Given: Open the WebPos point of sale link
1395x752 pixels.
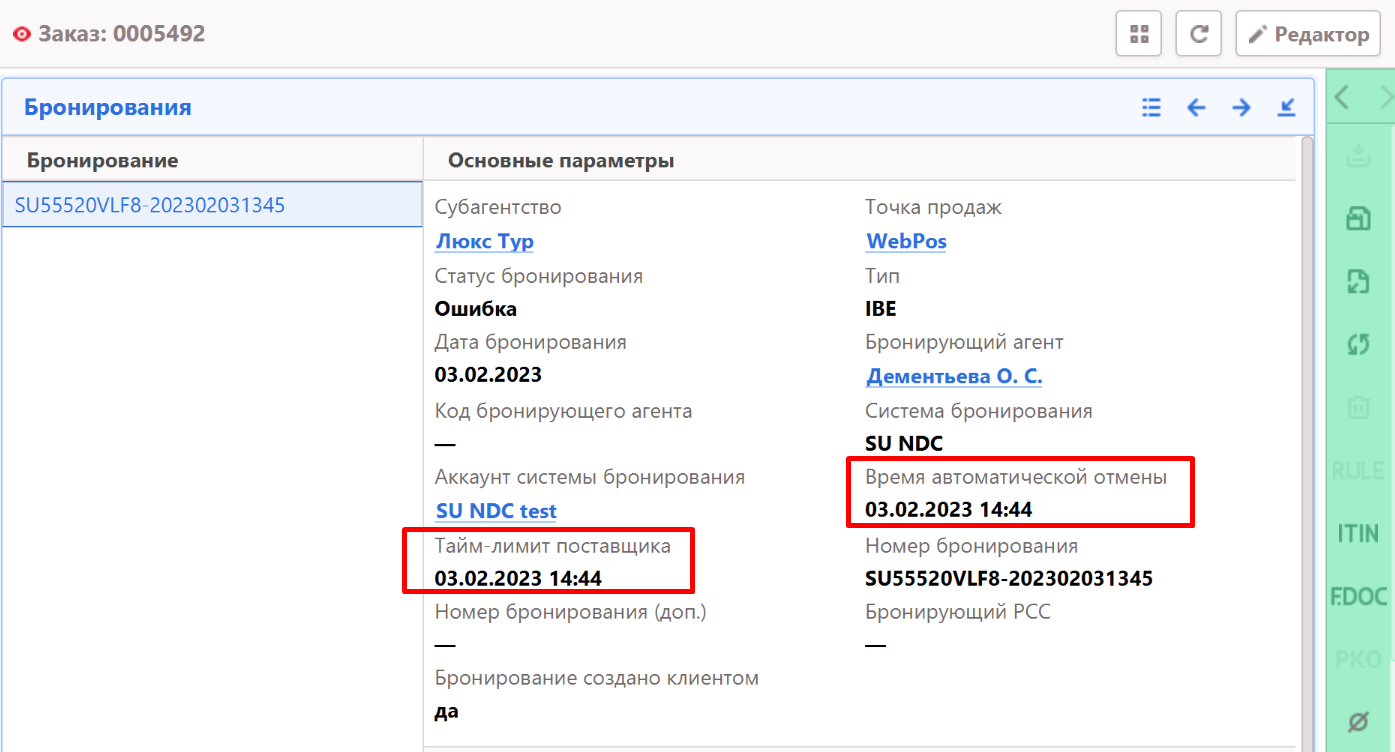Looking at the screenshot, I should (906, 241).
